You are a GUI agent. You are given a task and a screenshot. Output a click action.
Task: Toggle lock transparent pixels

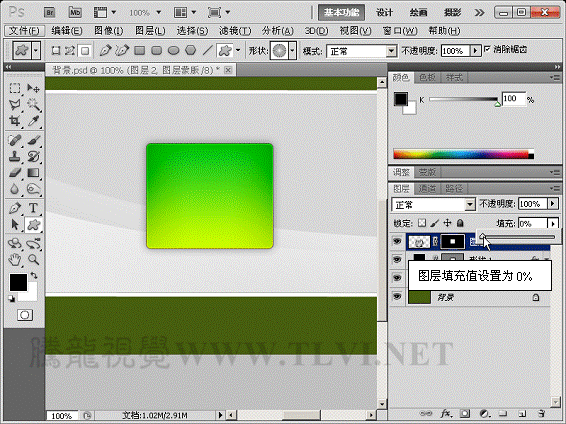pos(422,223)
